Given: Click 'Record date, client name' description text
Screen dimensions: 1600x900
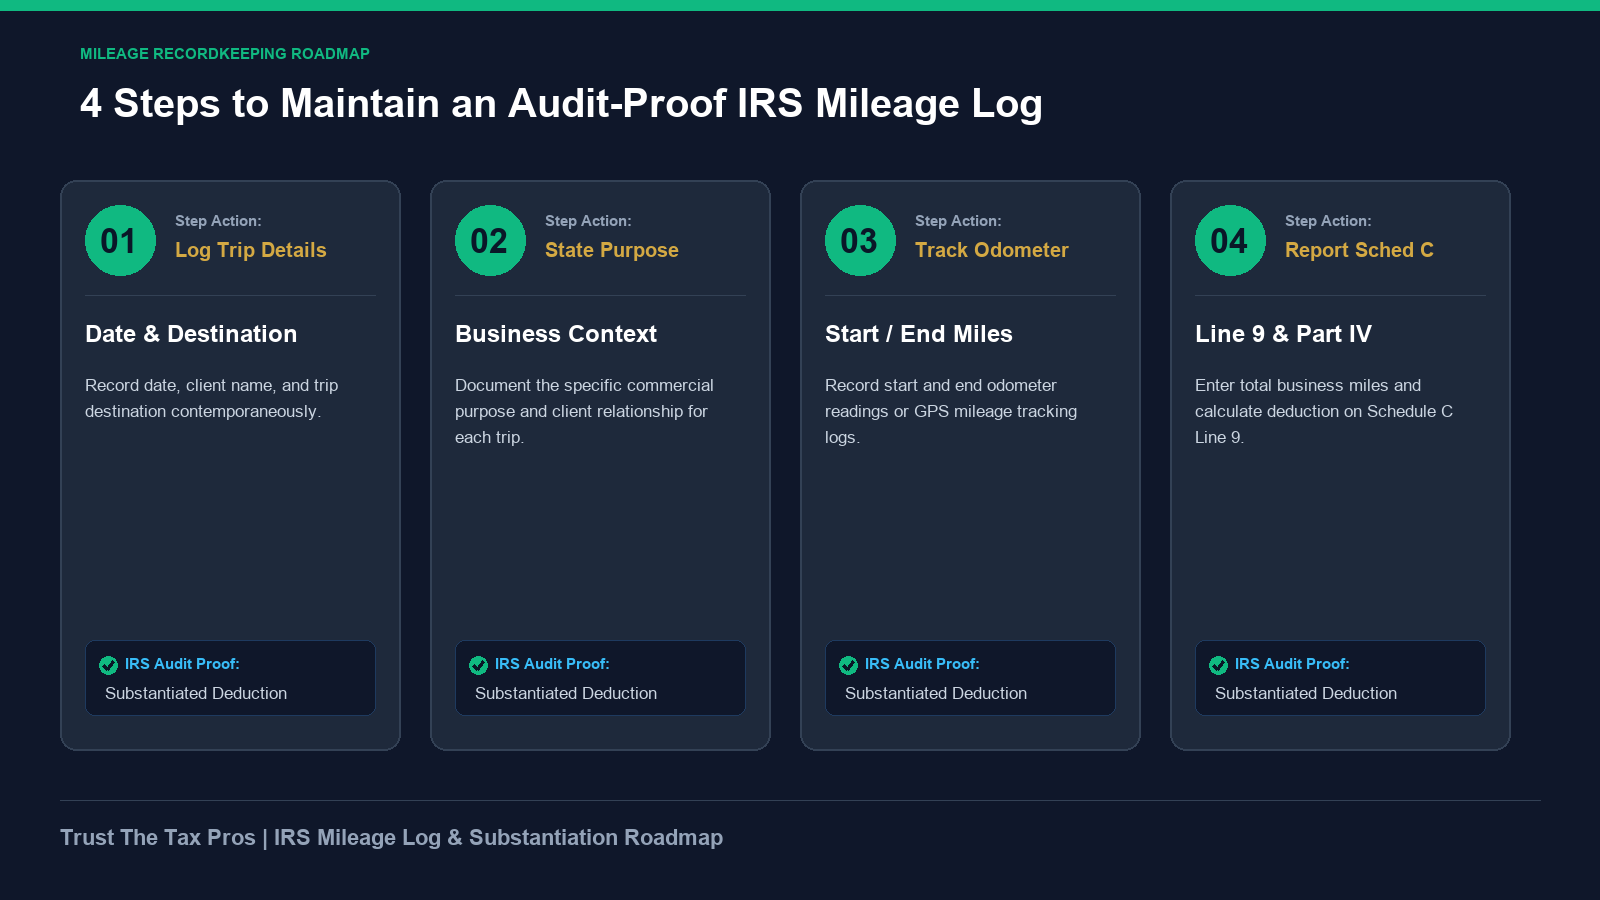Looking at the screenshot, I should coord(212,398).
